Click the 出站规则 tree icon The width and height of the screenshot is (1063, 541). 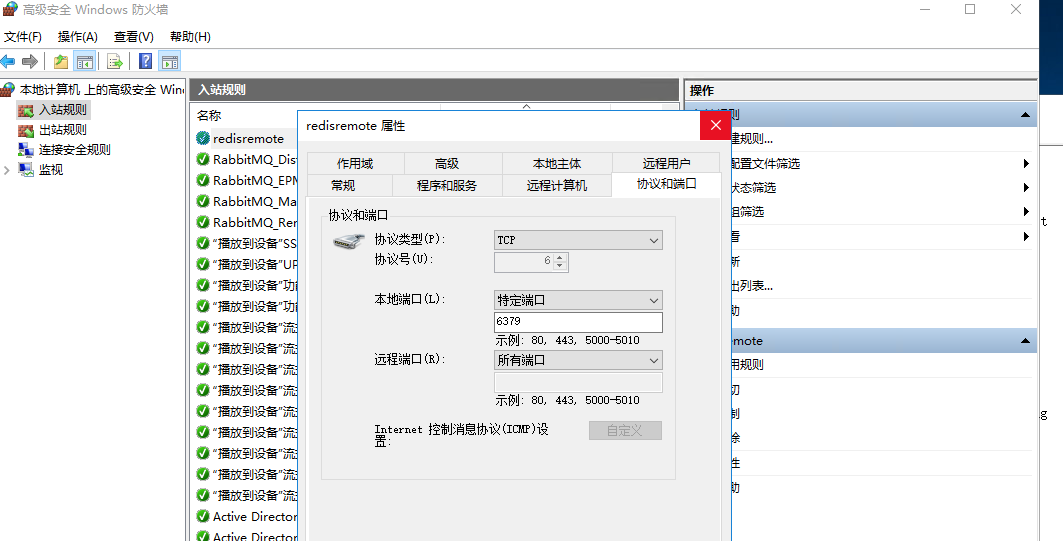pos(26,129)
